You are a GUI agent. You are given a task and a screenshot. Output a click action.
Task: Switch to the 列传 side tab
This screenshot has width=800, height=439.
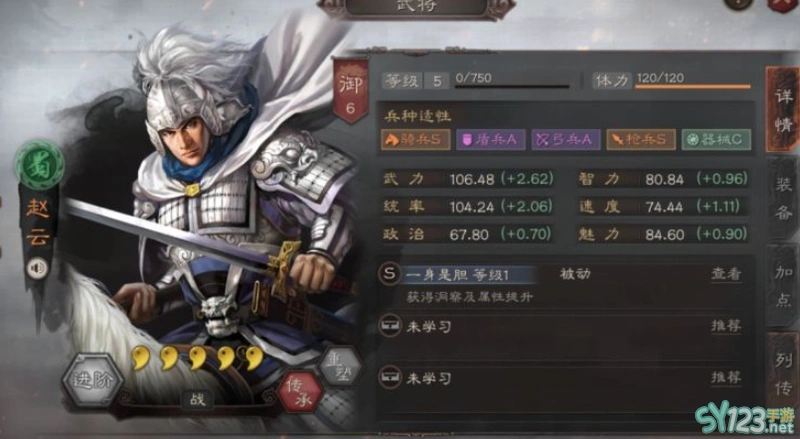784,374
